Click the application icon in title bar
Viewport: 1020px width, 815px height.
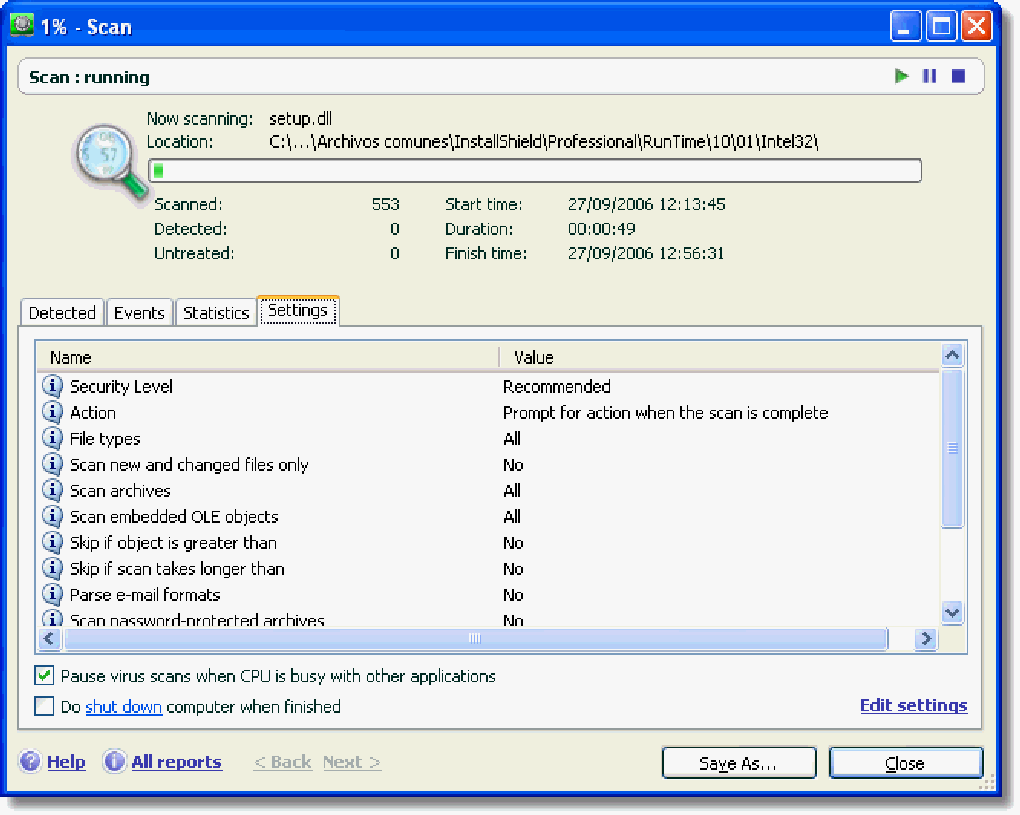pos(21,25)
